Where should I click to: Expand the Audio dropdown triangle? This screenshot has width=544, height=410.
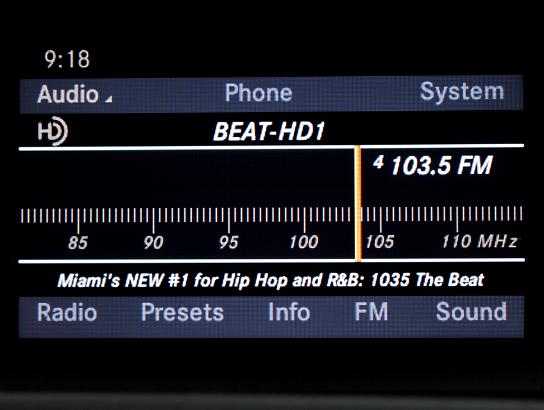(109, 99)
